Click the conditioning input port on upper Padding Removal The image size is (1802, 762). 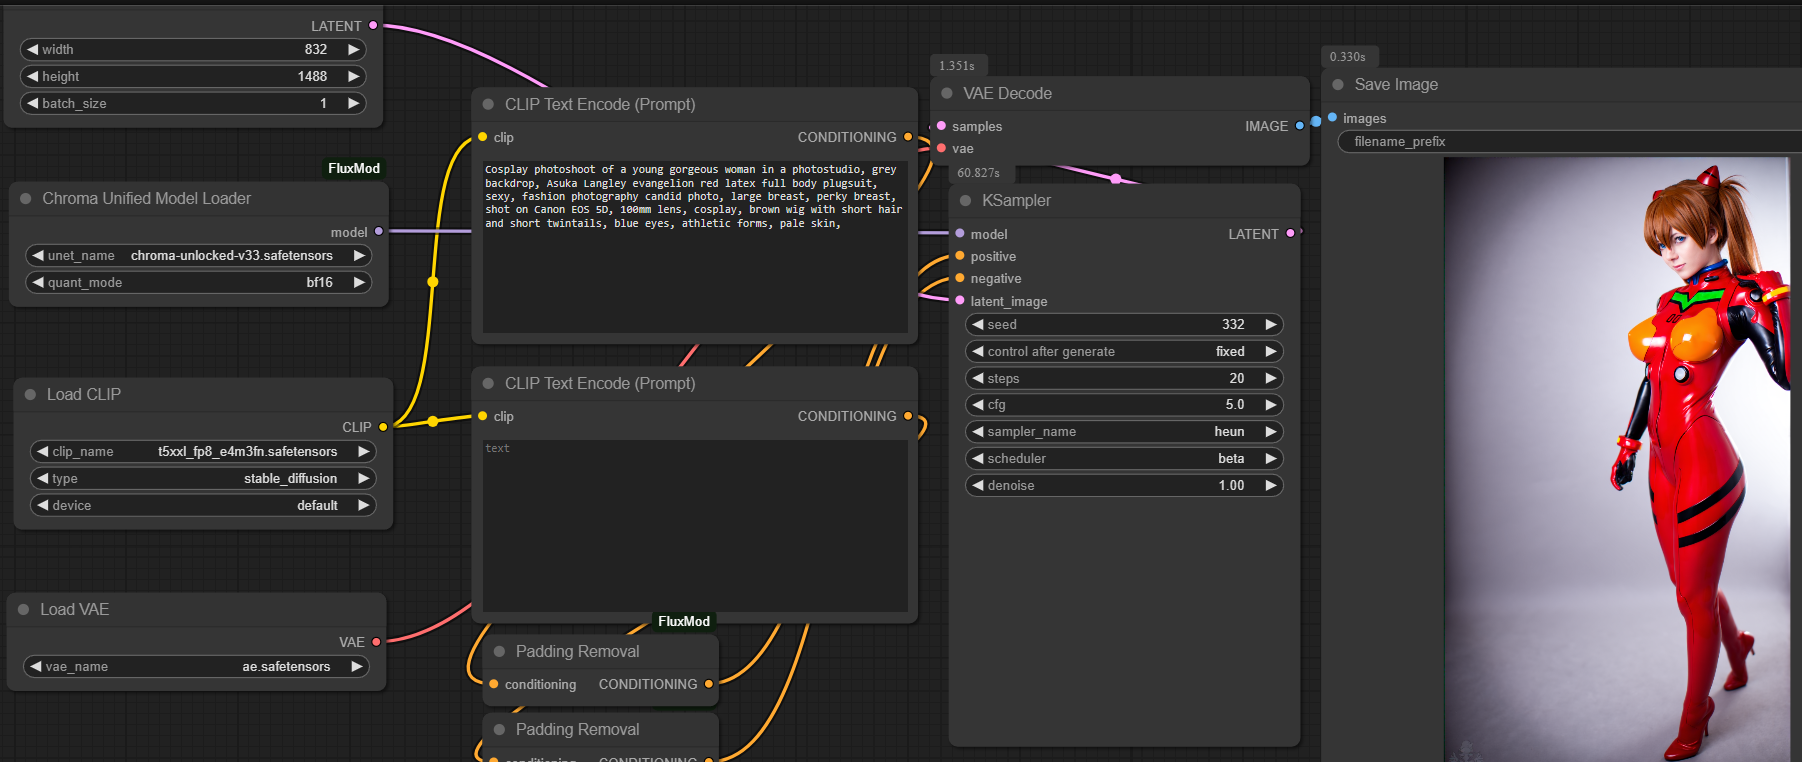tap(494, 684)
